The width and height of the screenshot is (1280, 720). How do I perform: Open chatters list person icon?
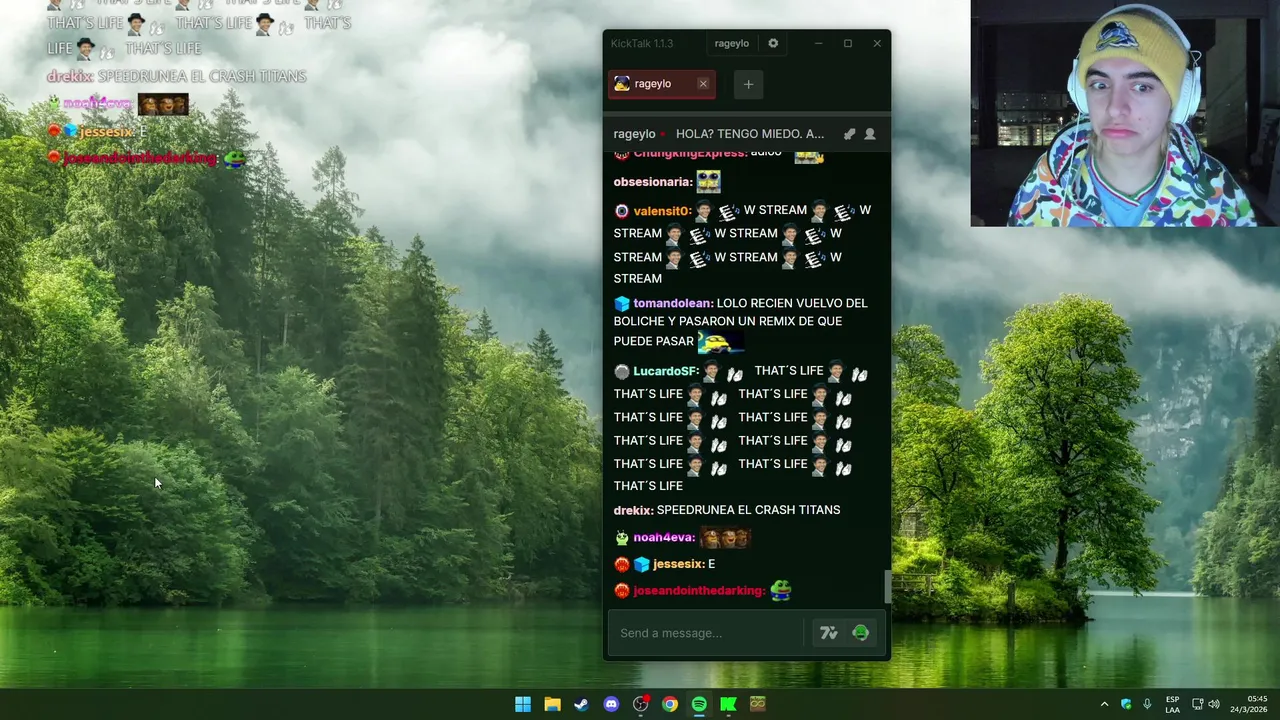[870, 134]
